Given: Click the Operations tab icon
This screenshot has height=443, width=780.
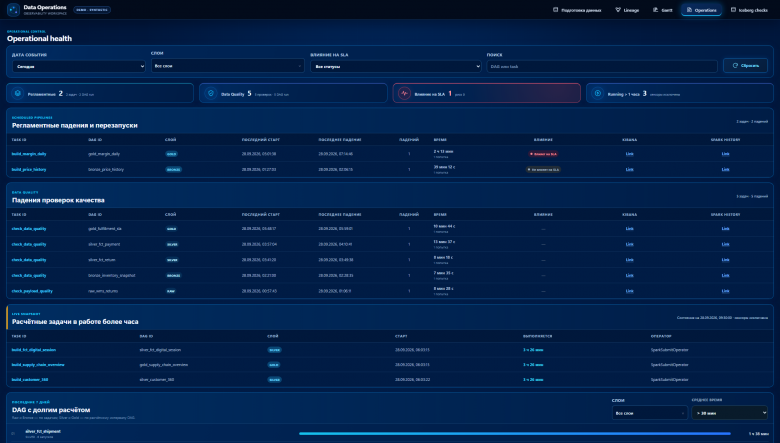Looking at the screenshot, I should coord(689,10).
